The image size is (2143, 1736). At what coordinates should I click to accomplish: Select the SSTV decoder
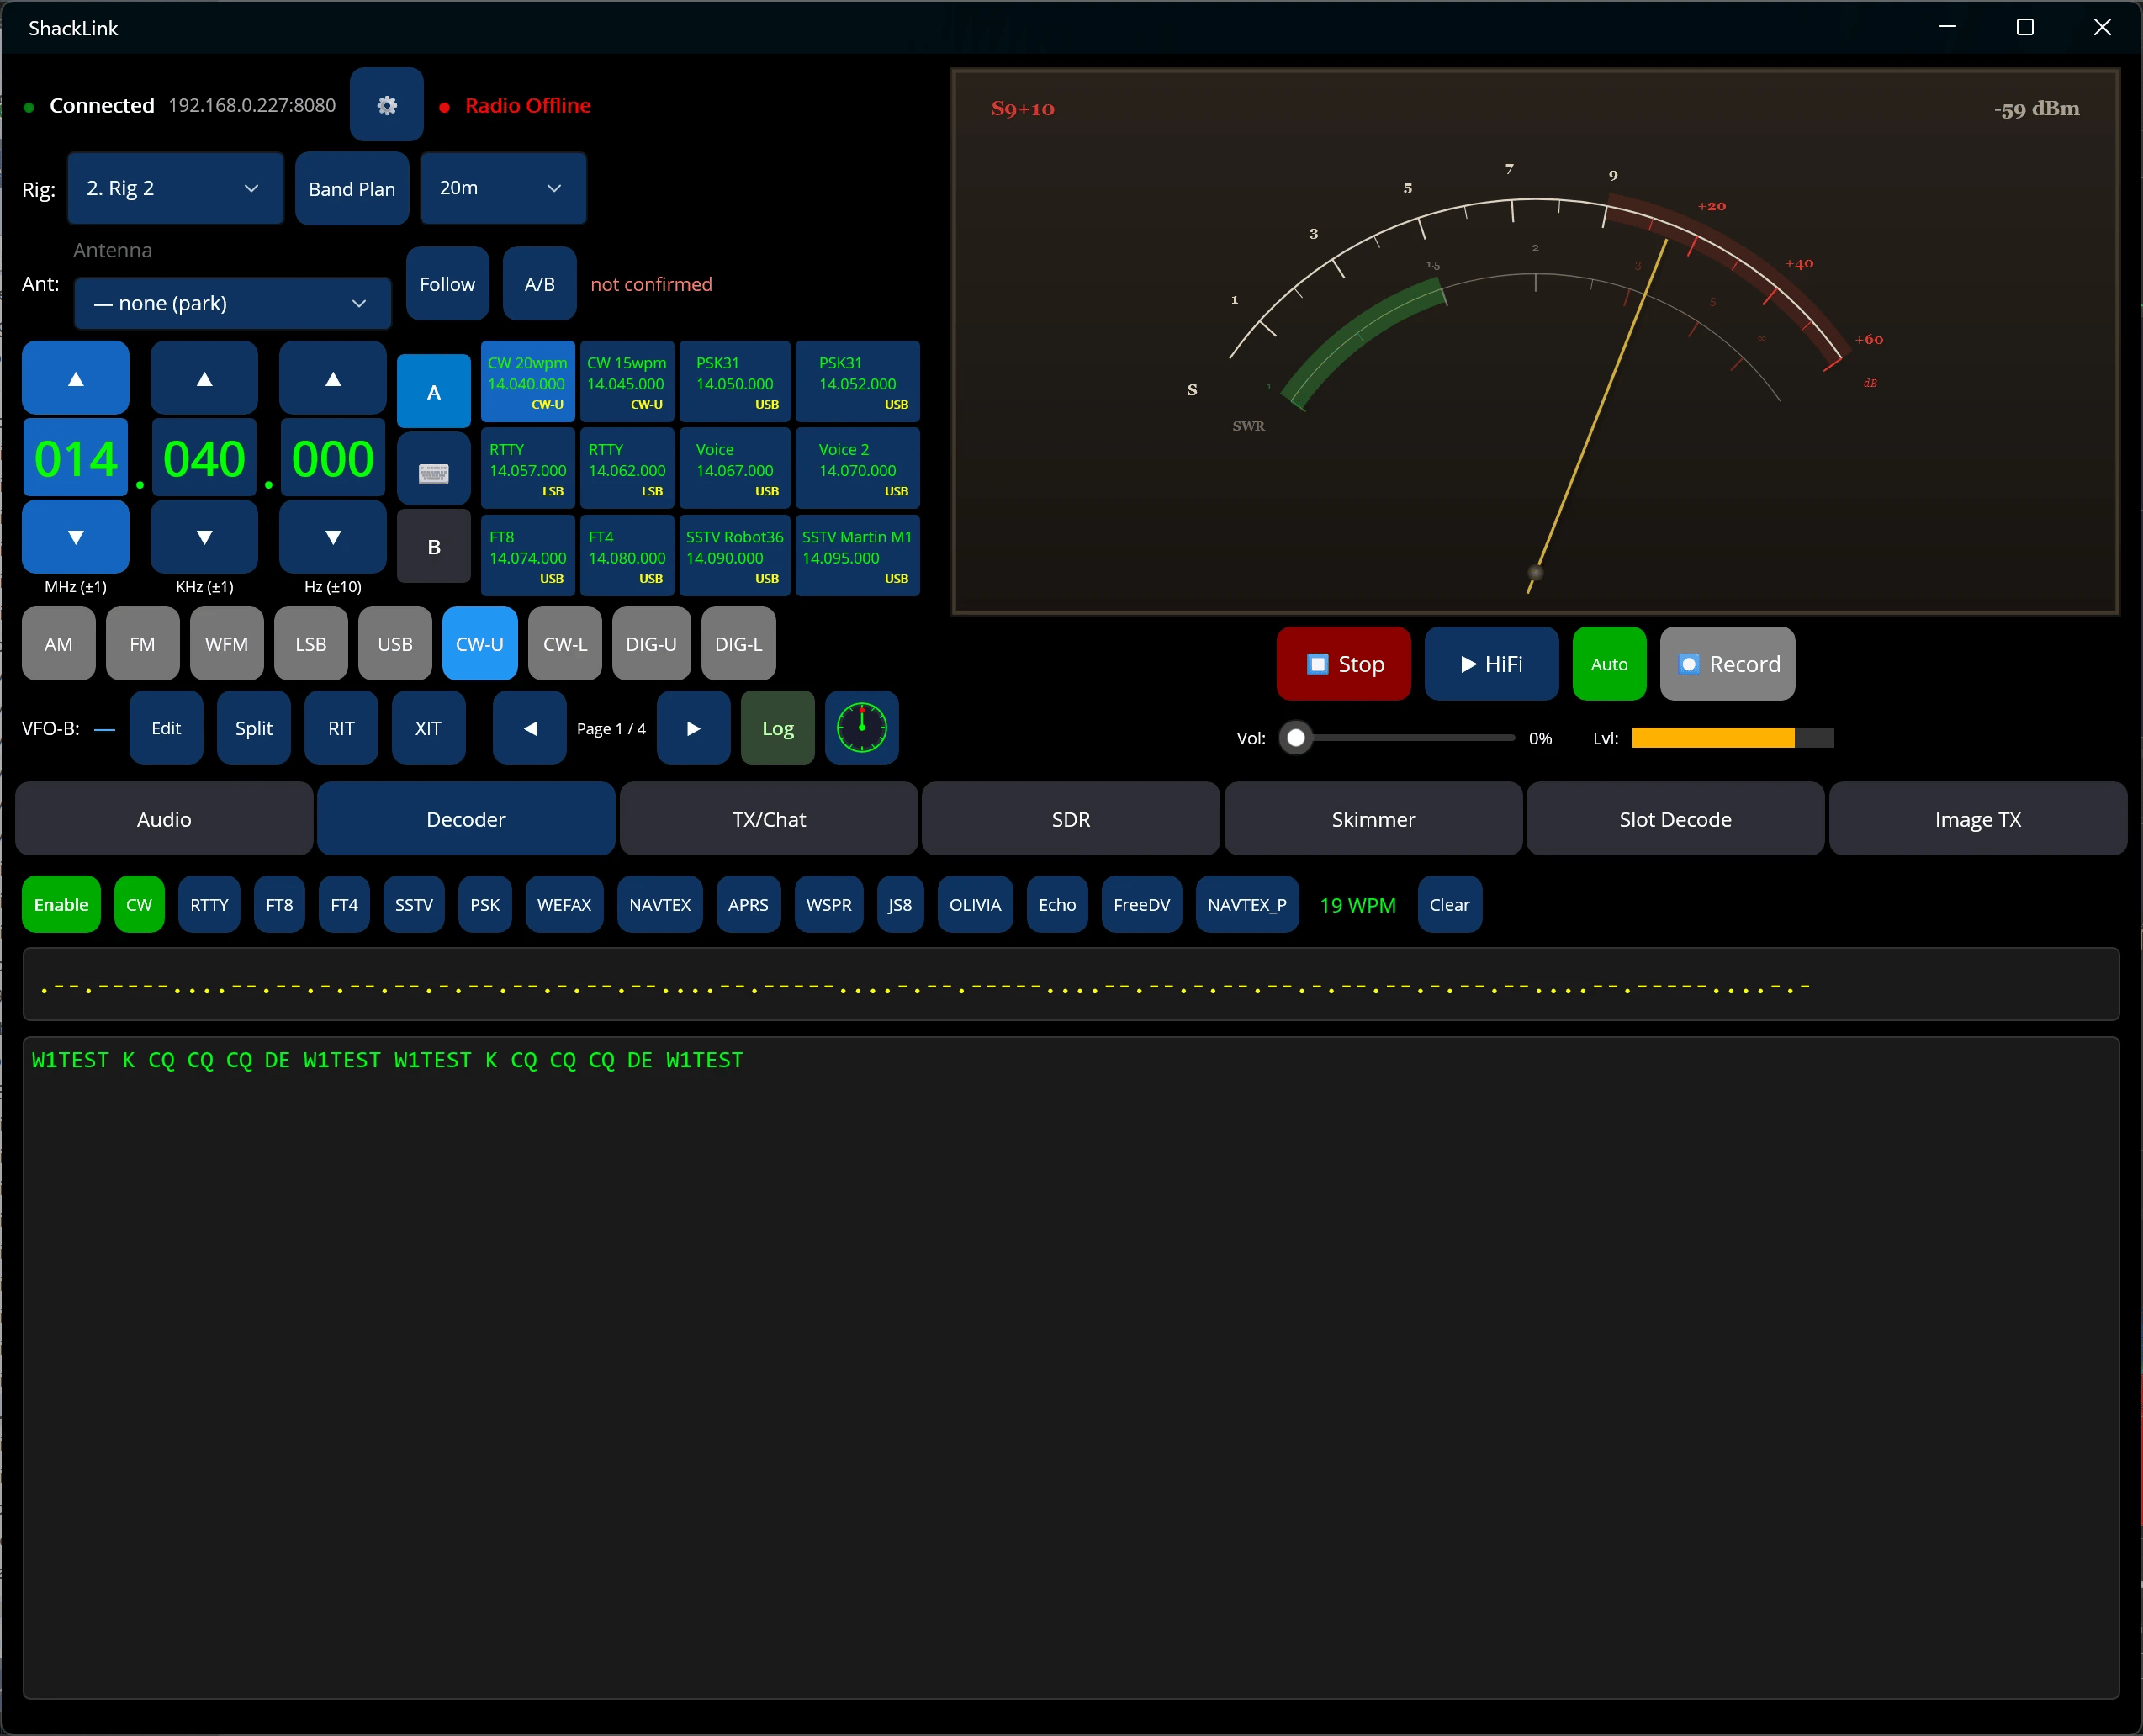pyautogui.click(x=414, y=904)
